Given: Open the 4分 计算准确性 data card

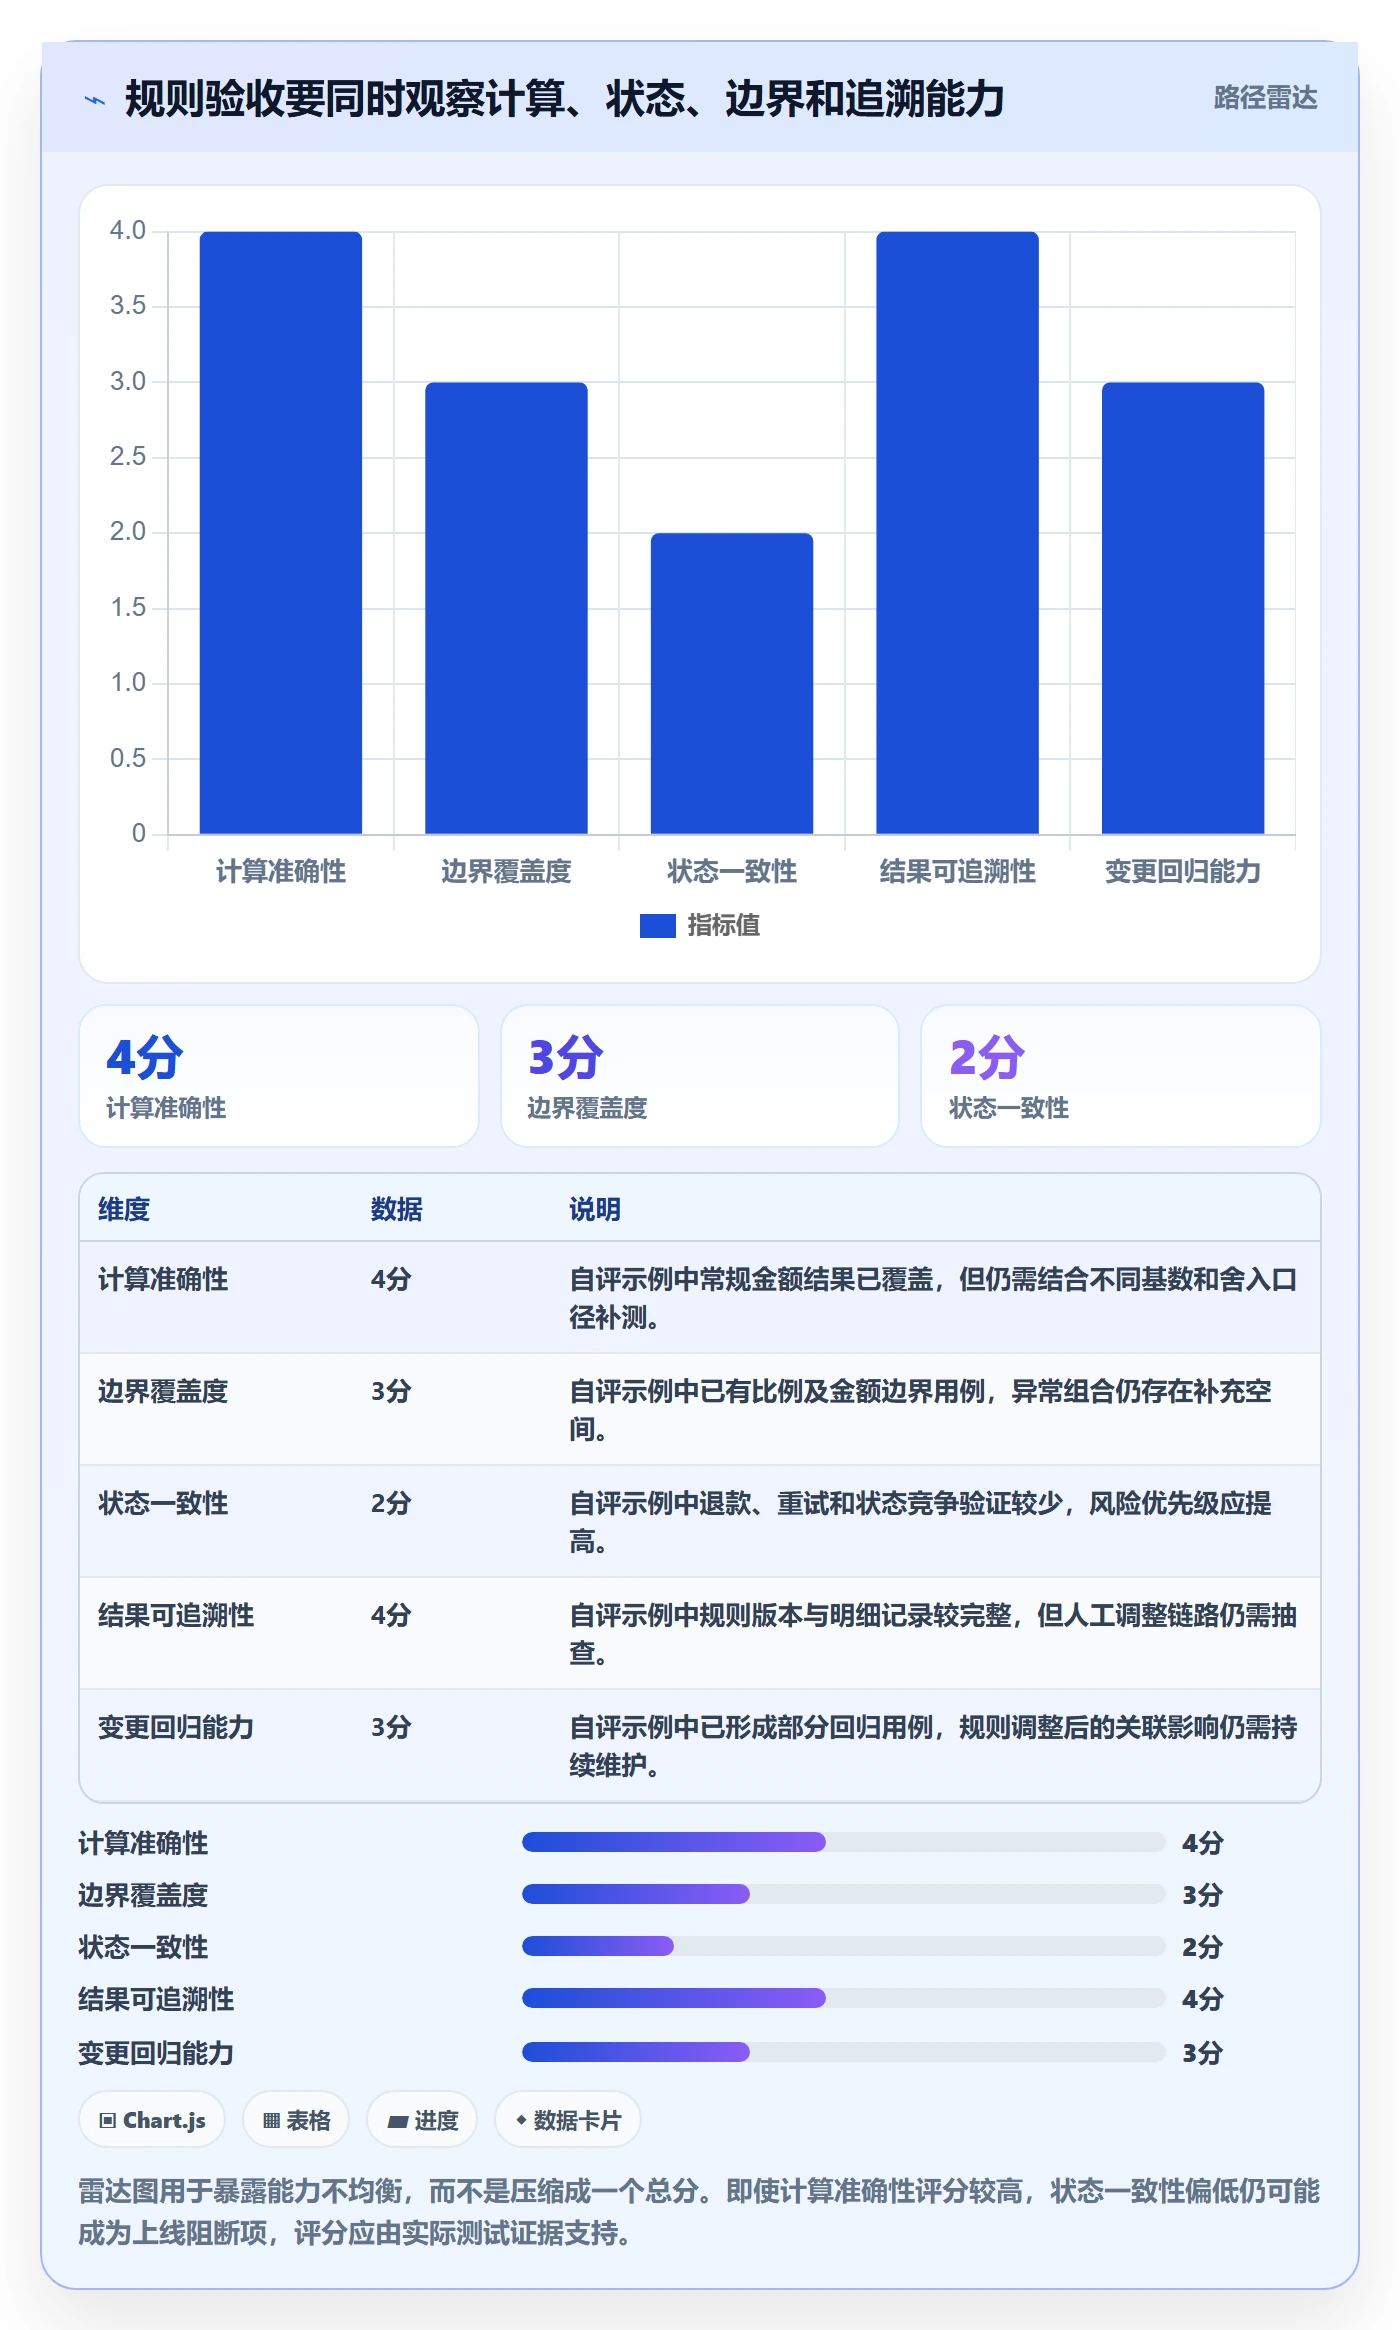Looking at the screenshot, I should pos(279,1076).
